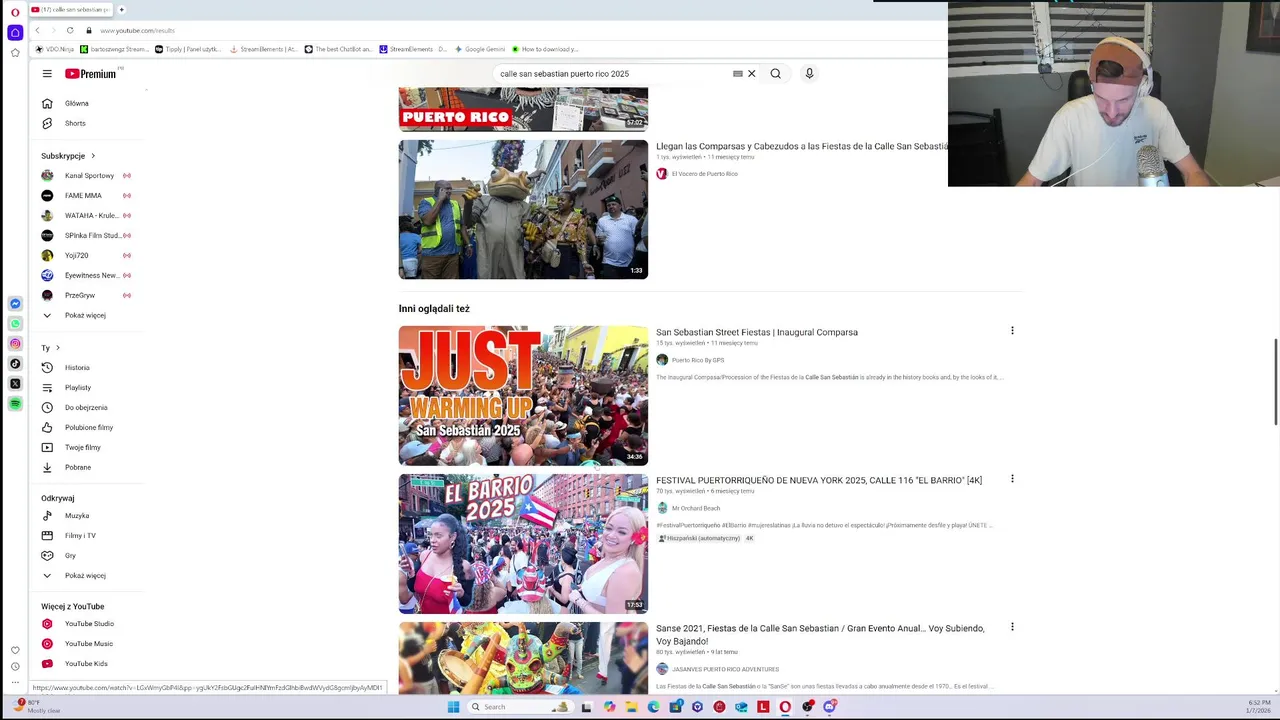The image size is (1280, 720).
Task: Open Muzyka in Odkrywaj section
Action: pos(76,515)
